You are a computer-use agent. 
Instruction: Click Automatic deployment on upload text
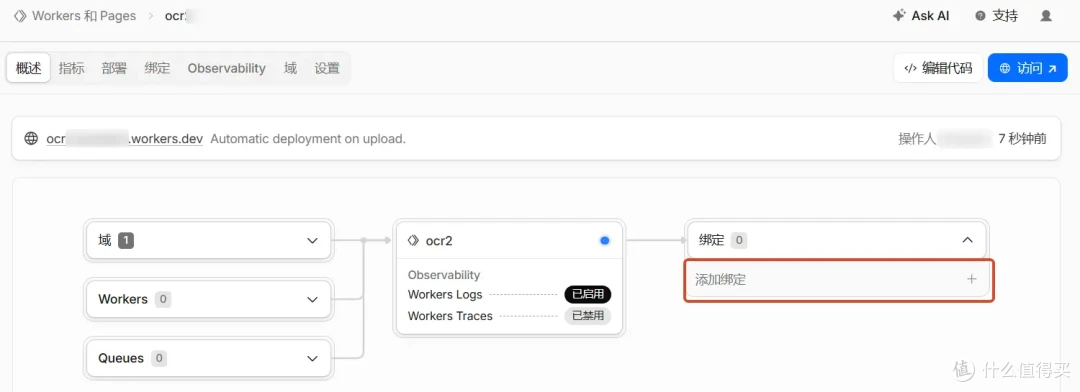click(x=308, y=139)
